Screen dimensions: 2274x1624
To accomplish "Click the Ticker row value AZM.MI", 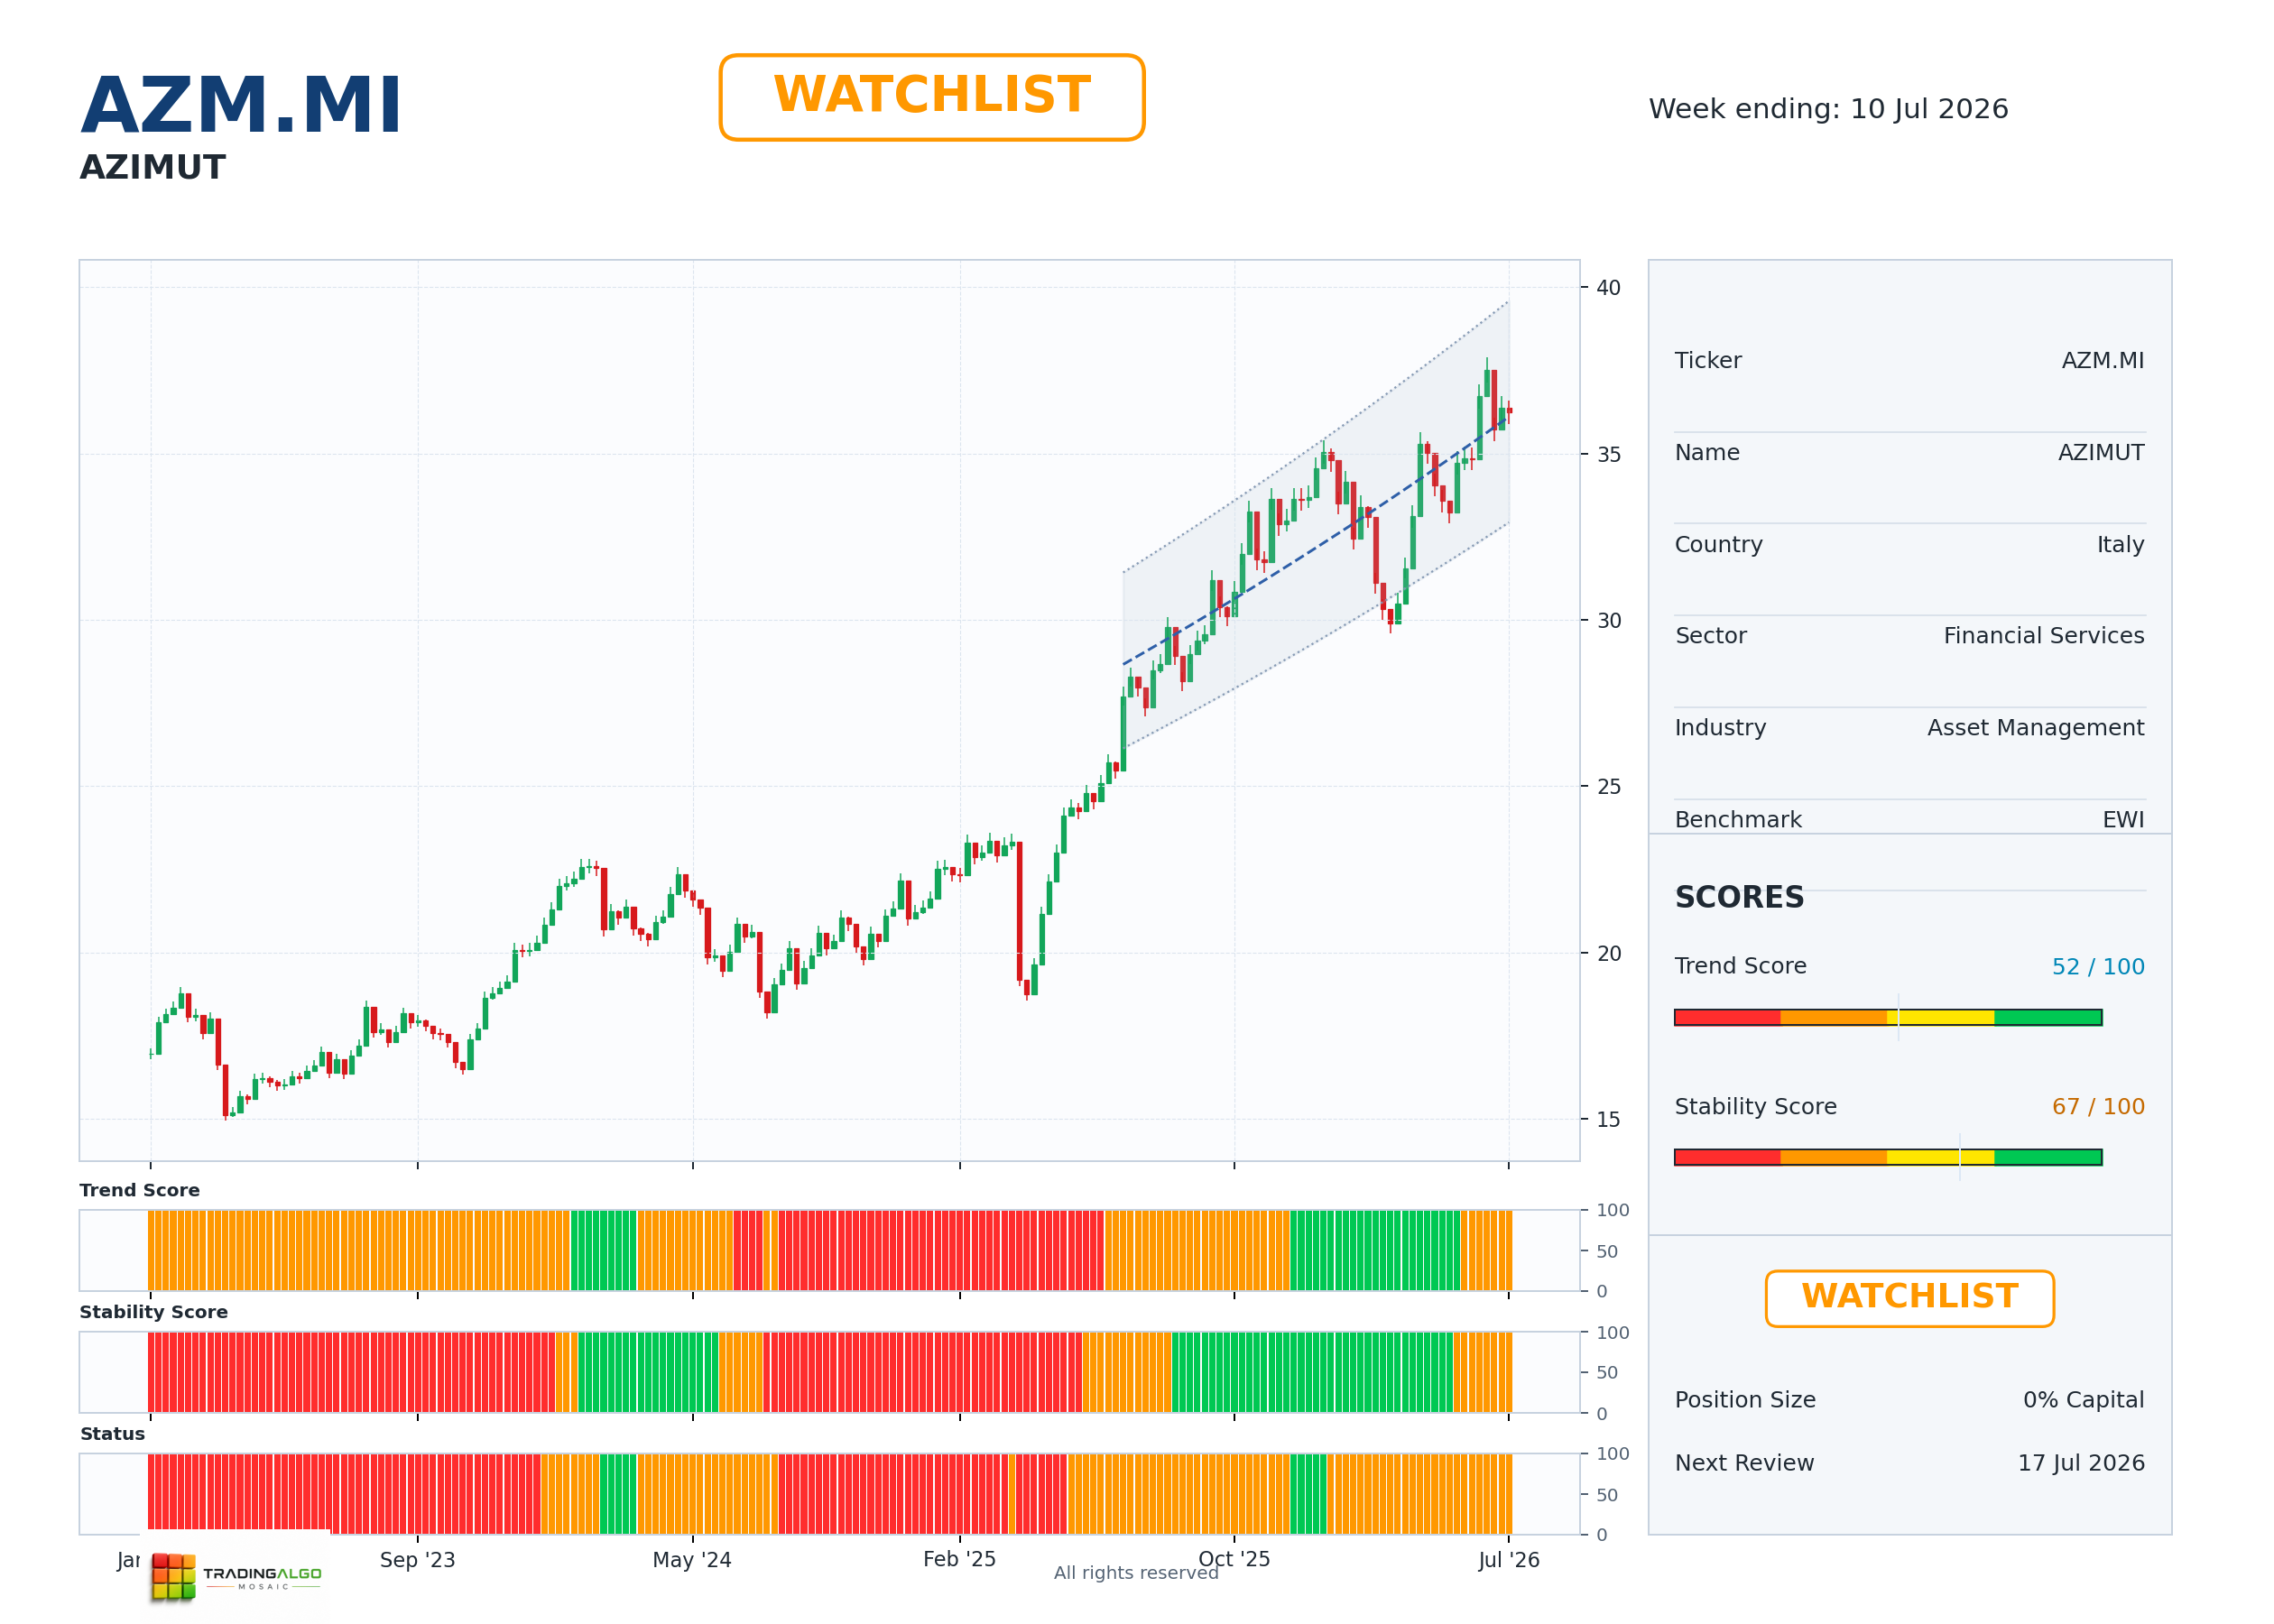I will pyautogui.click(x=2103, y=361).
